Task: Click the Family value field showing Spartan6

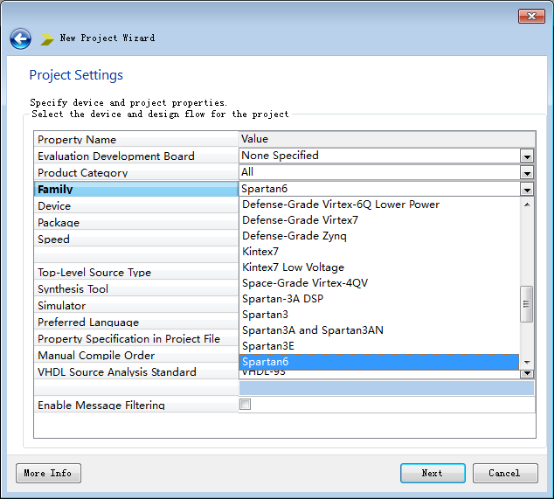Action: click(379, 189)
